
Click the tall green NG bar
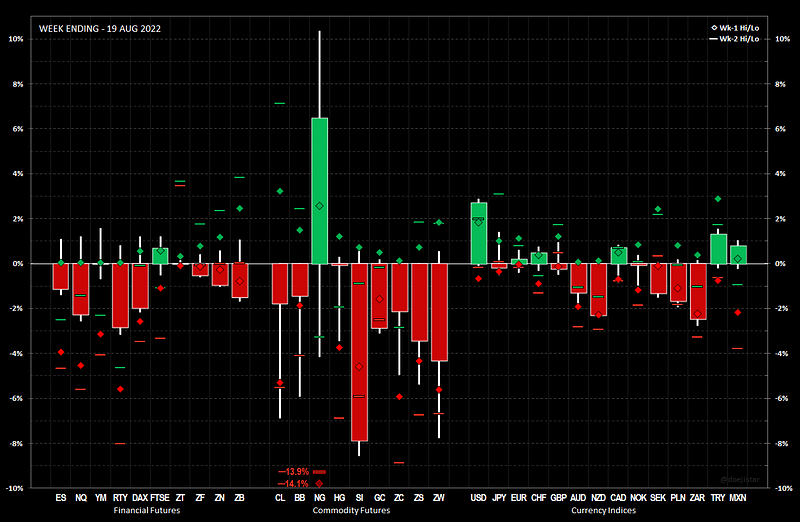pos(319,190)
